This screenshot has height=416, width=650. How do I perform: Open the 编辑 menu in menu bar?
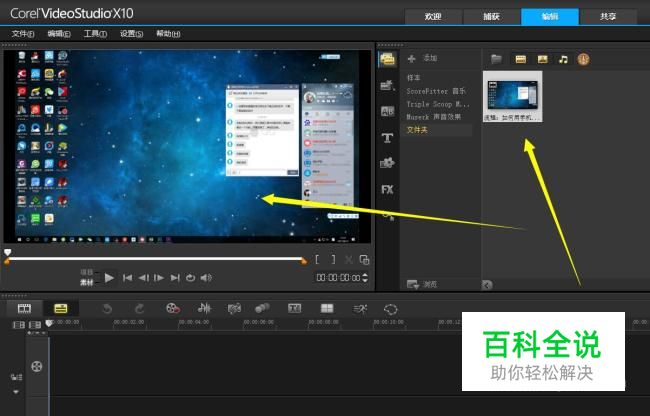pos(59,34)
